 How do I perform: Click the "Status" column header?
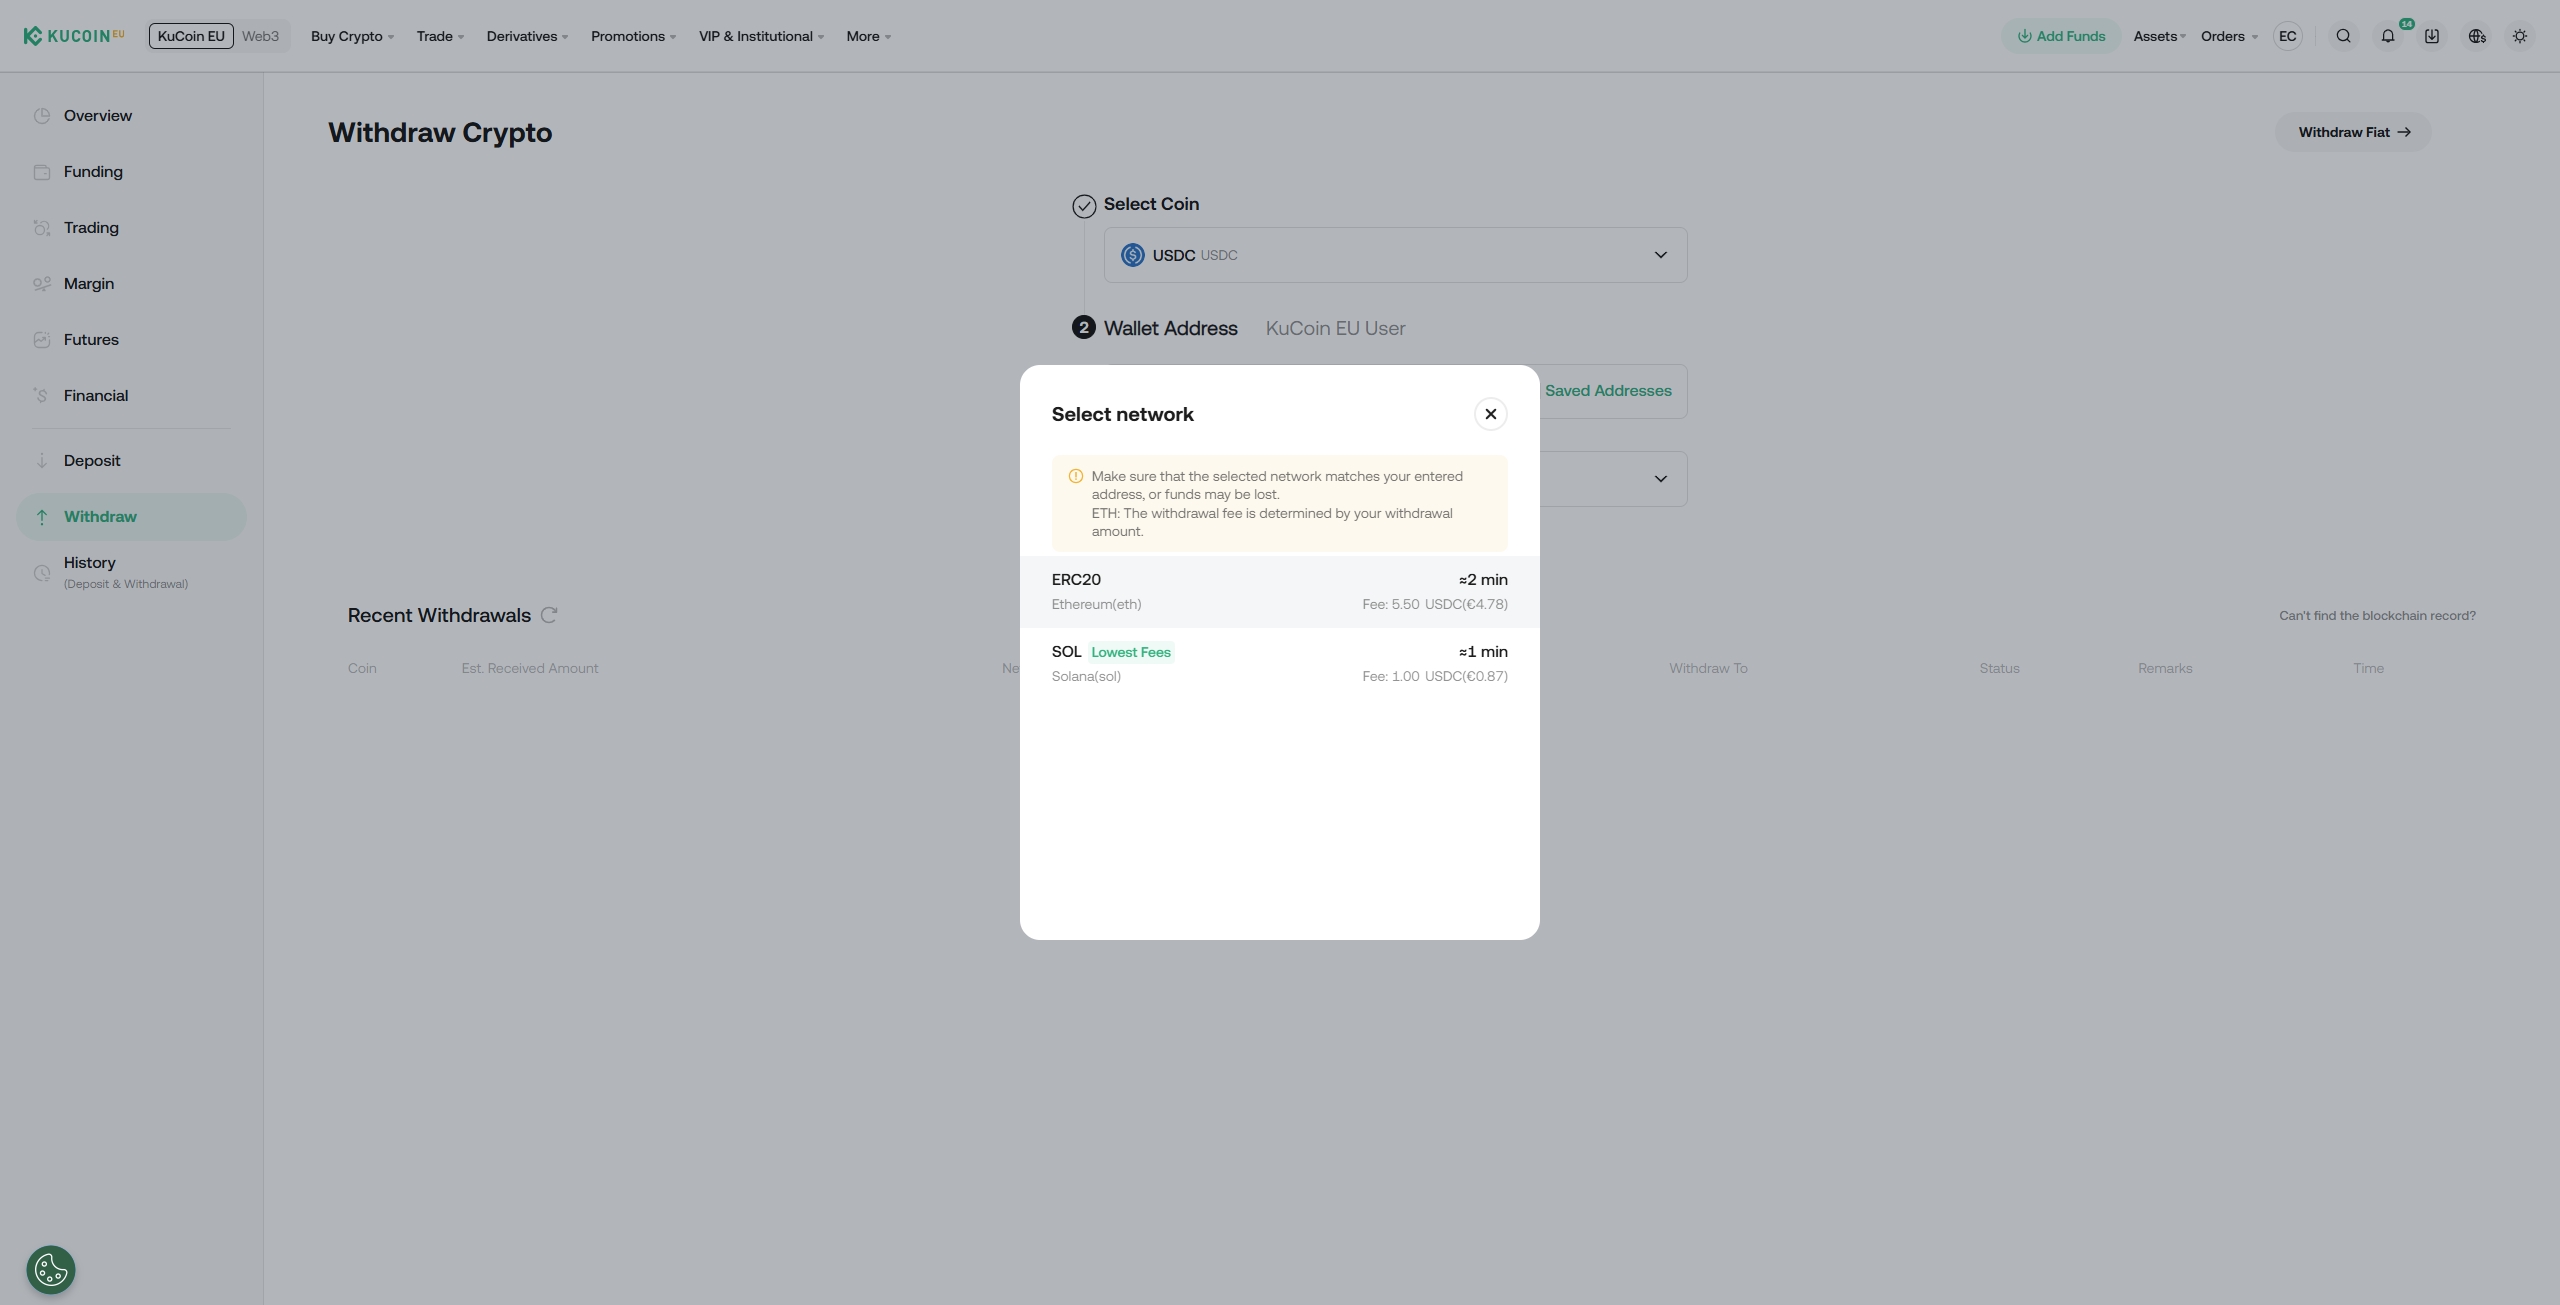tap(1999, 668)
